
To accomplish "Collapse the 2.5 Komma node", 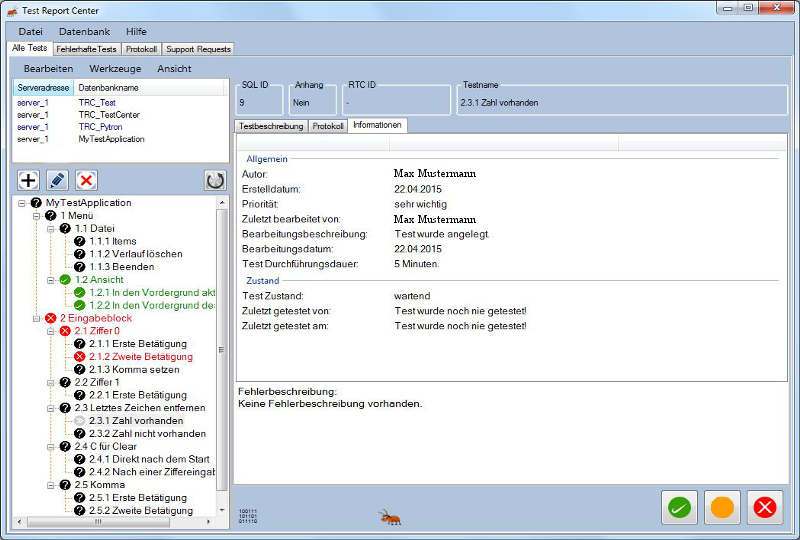I will [x=51, y=485].
